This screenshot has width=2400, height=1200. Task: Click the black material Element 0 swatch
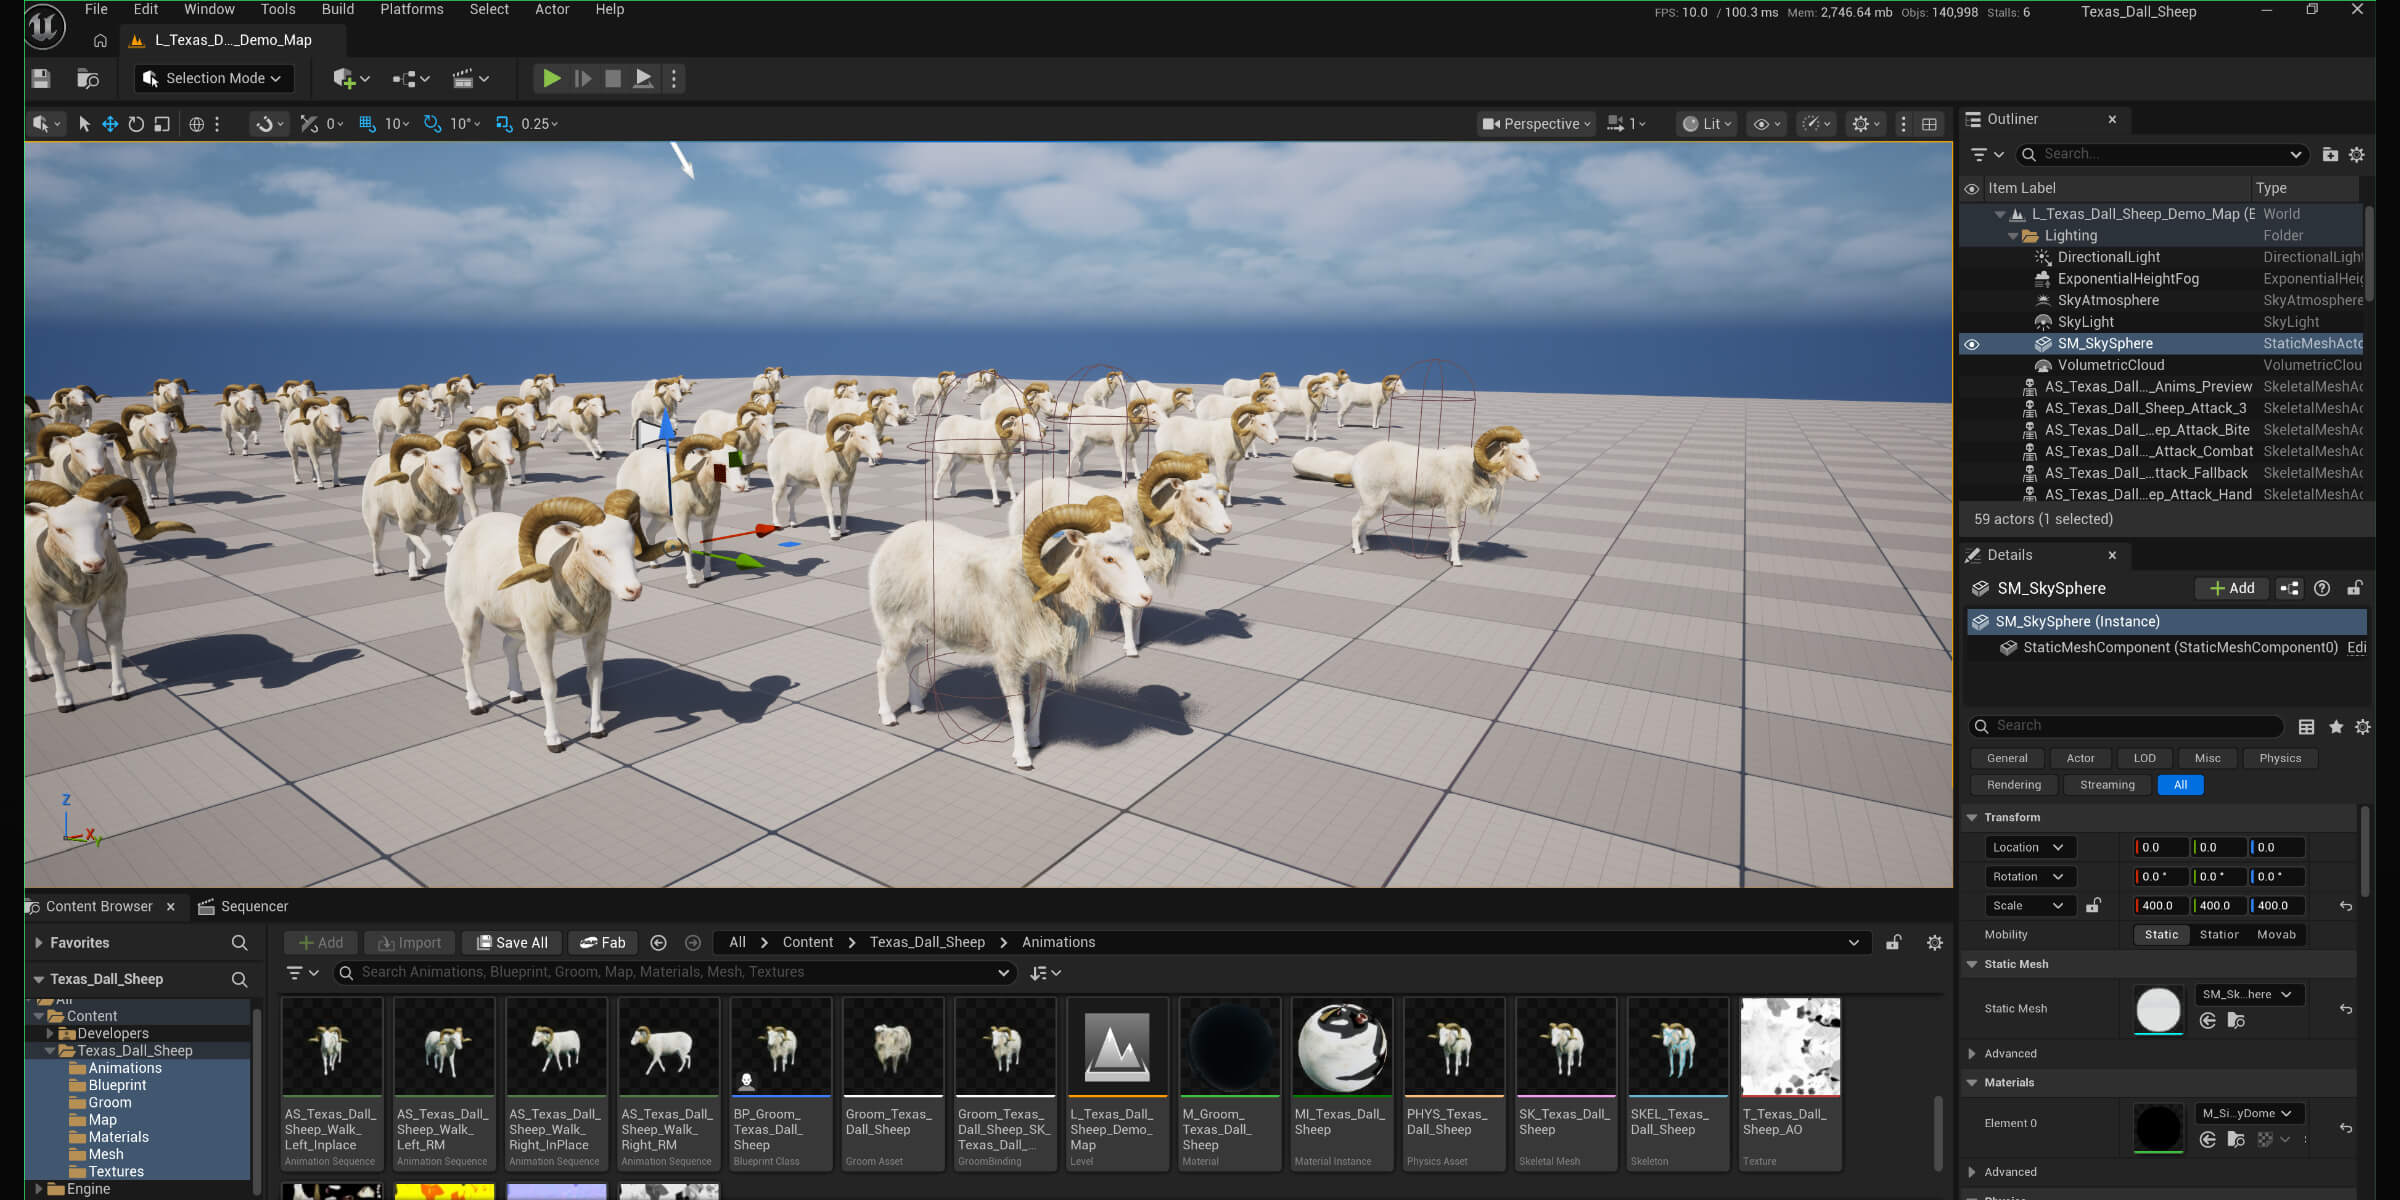tap(2158, 1128)
